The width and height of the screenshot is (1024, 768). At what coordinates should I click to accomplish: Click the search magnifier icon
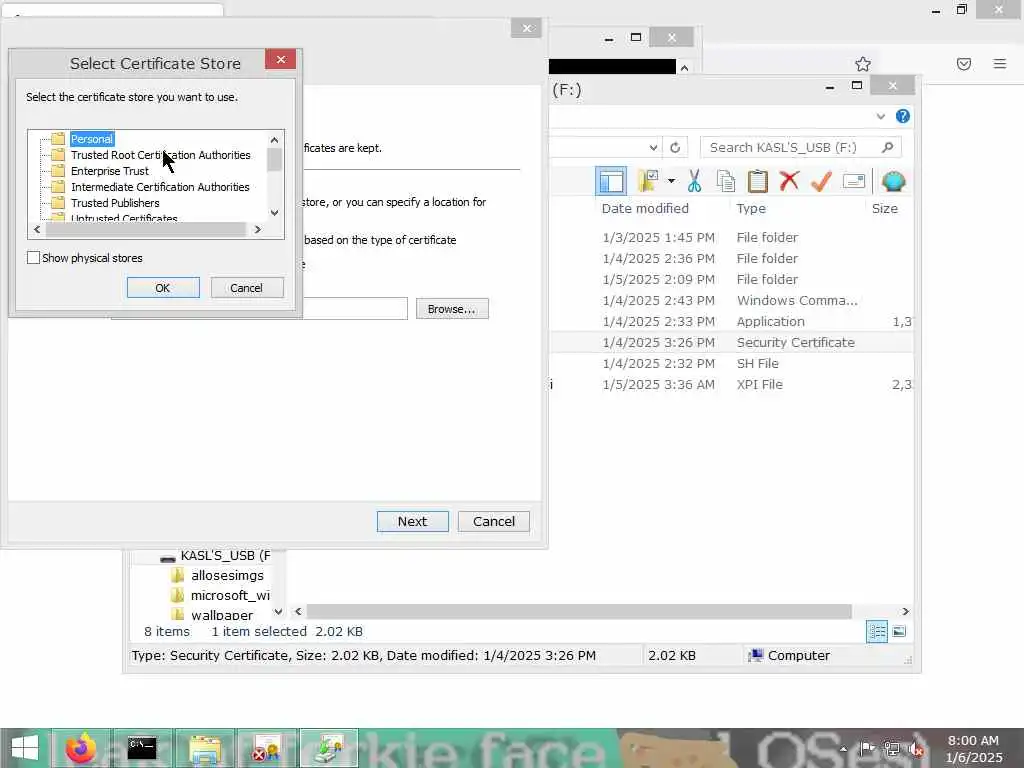(888, 147)
